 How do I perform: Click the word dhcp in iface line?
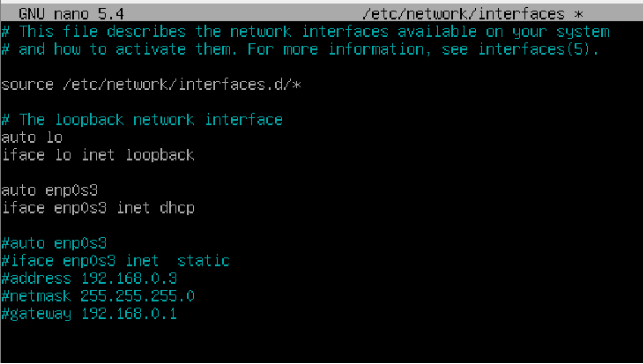tap(177, 208)
